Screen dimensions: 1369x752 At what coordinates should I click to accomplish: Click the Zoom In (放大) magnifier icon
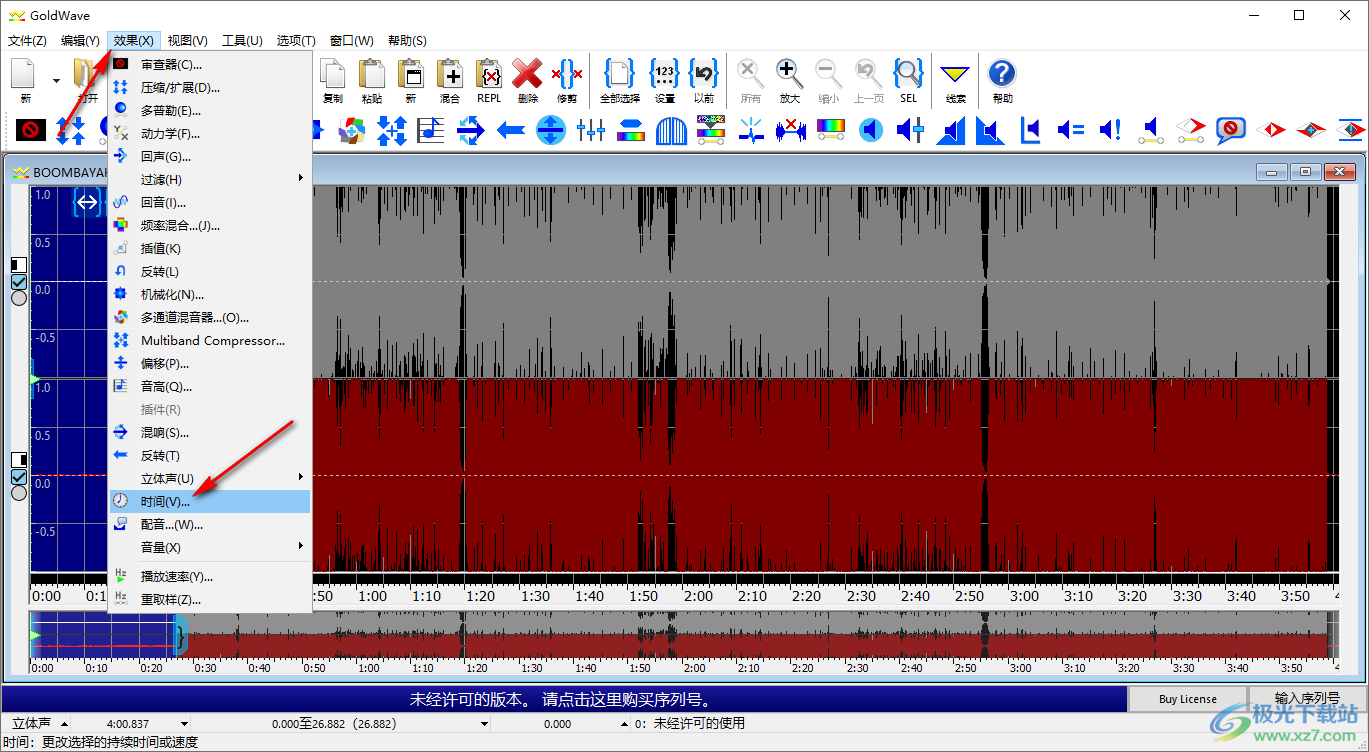click(790, 80)
